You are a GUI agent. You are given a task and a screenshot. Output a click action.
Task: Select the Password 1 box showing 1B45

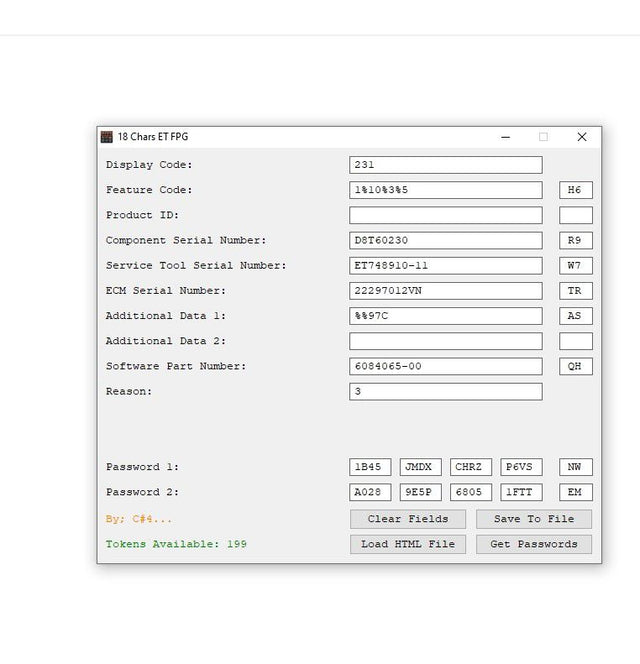[371, 467]
